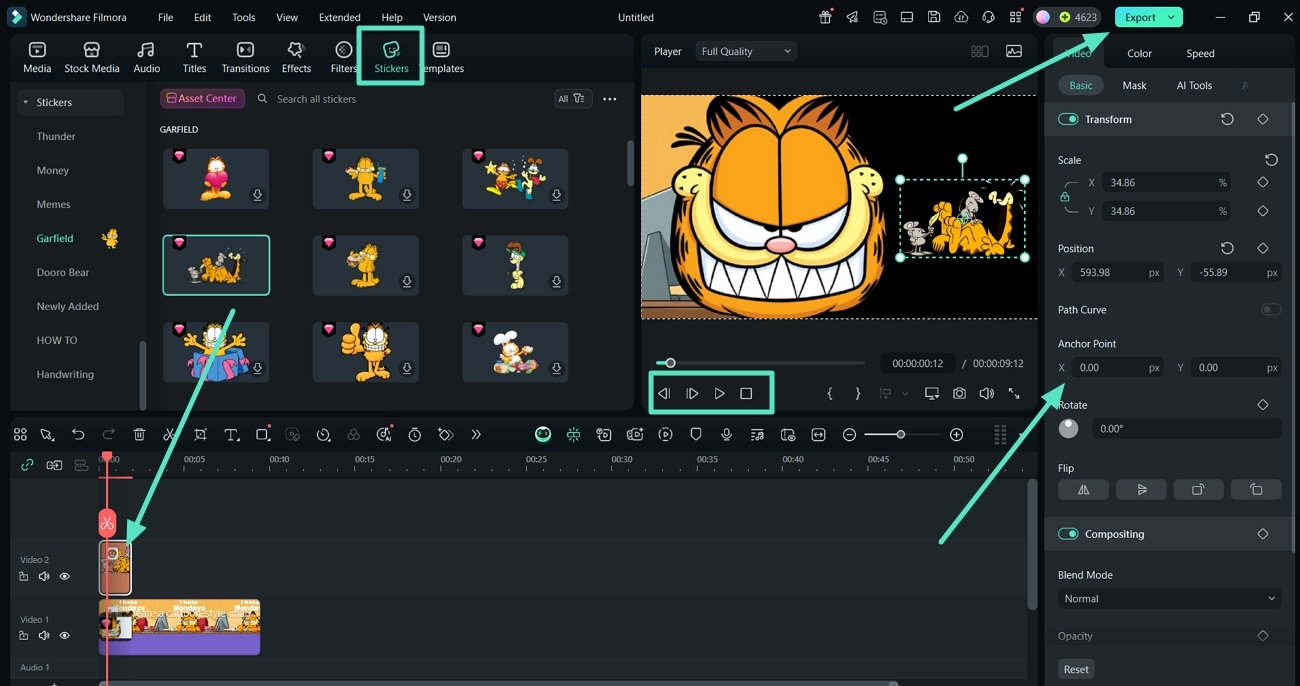This screenshot has width=1300, height=686.
Task: Enable the Path Curve switch
Action: point(1270,310)
